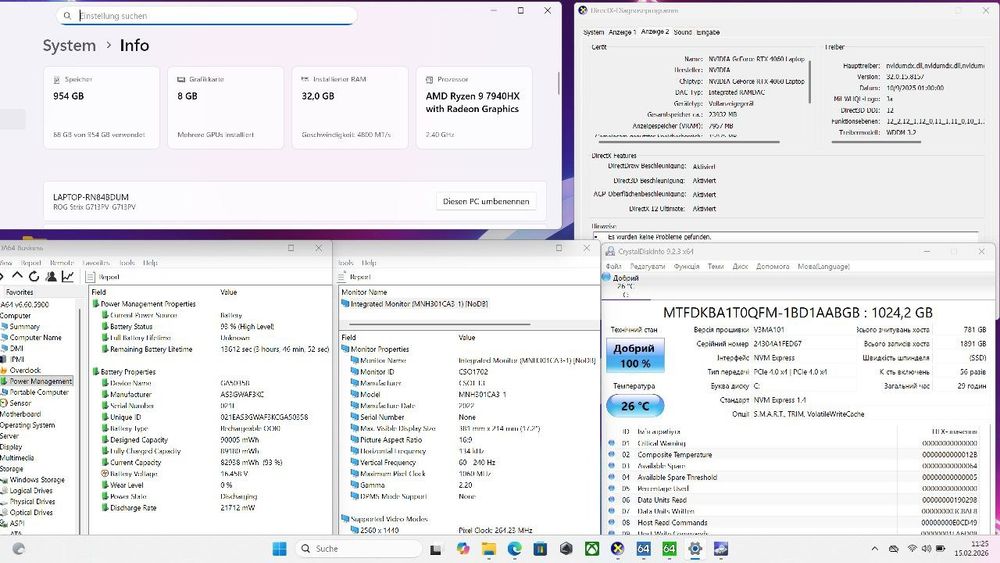Image resolution: width=1000 pixels, height=563 pixels.
Task: Switch to the Sound tab in DxDiag
Action: click(682, 32)
